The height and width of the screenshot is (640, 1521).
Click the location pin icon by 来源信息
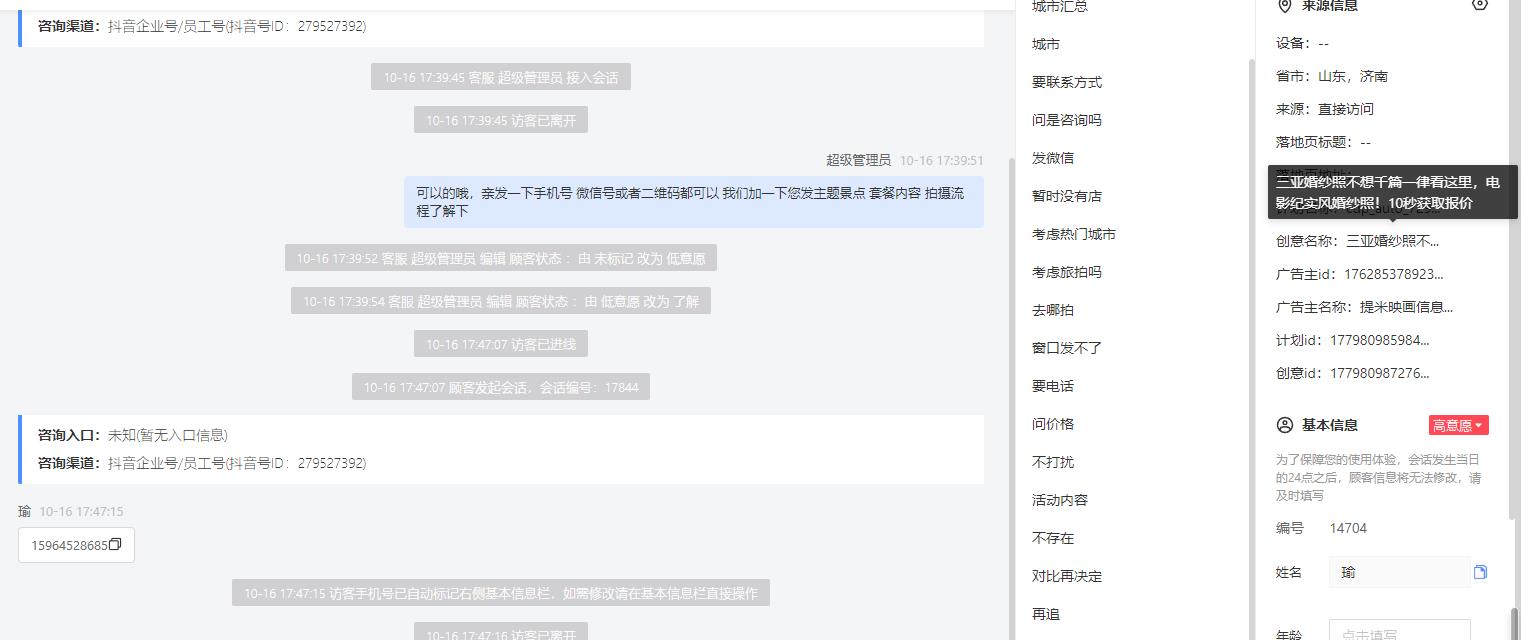[1285, 6]
